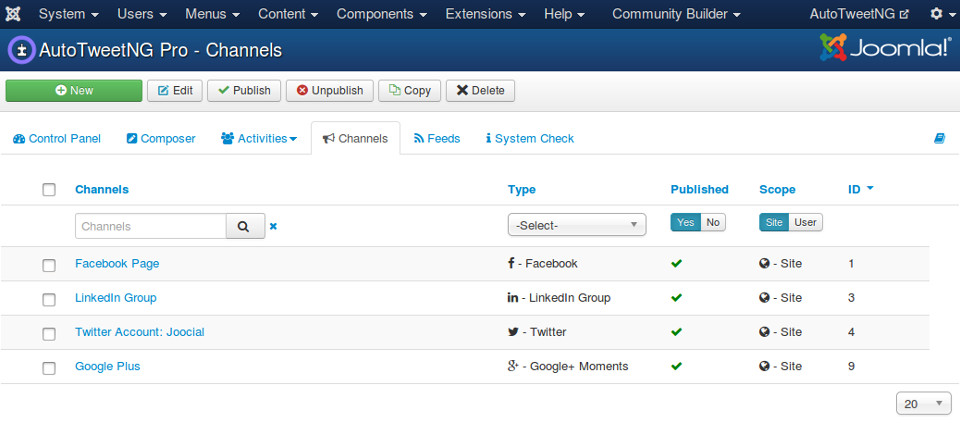Open the LinkedIn Group channel link

tap(116, 298)
